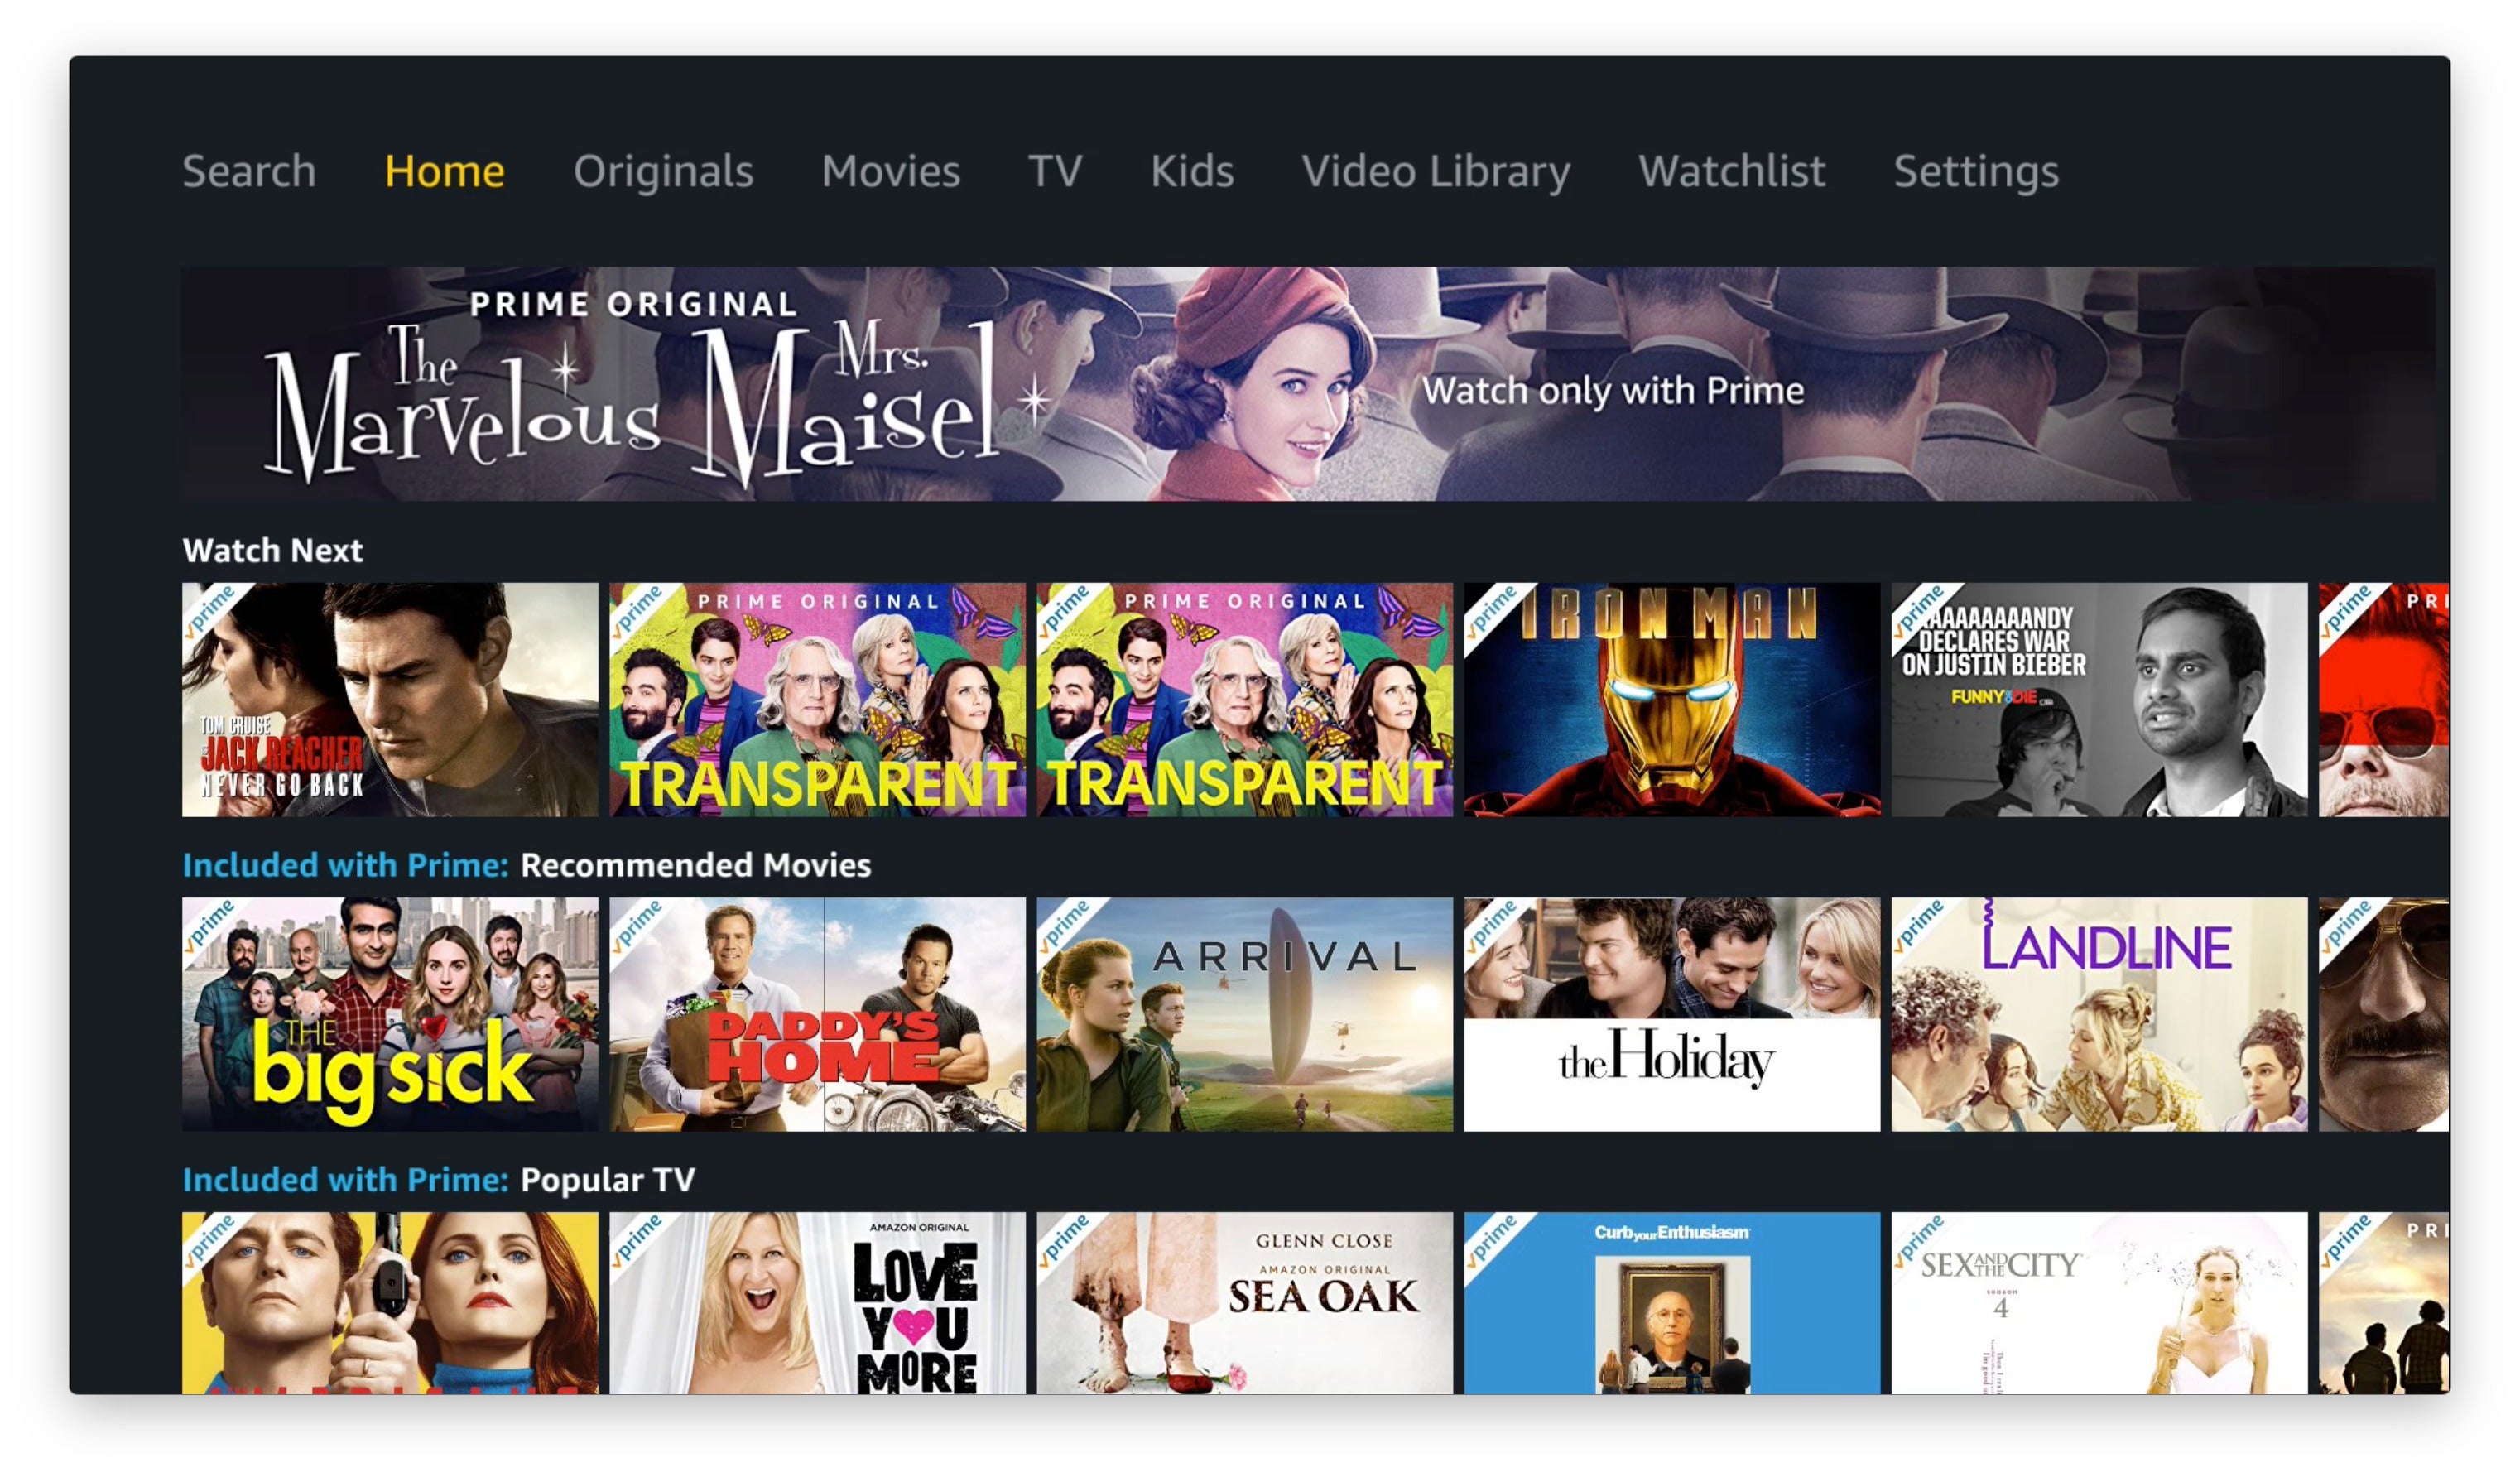Open the Watchlist navigation section
This screenshot has height=1477, width=2520.
[x=1729, y=169]
